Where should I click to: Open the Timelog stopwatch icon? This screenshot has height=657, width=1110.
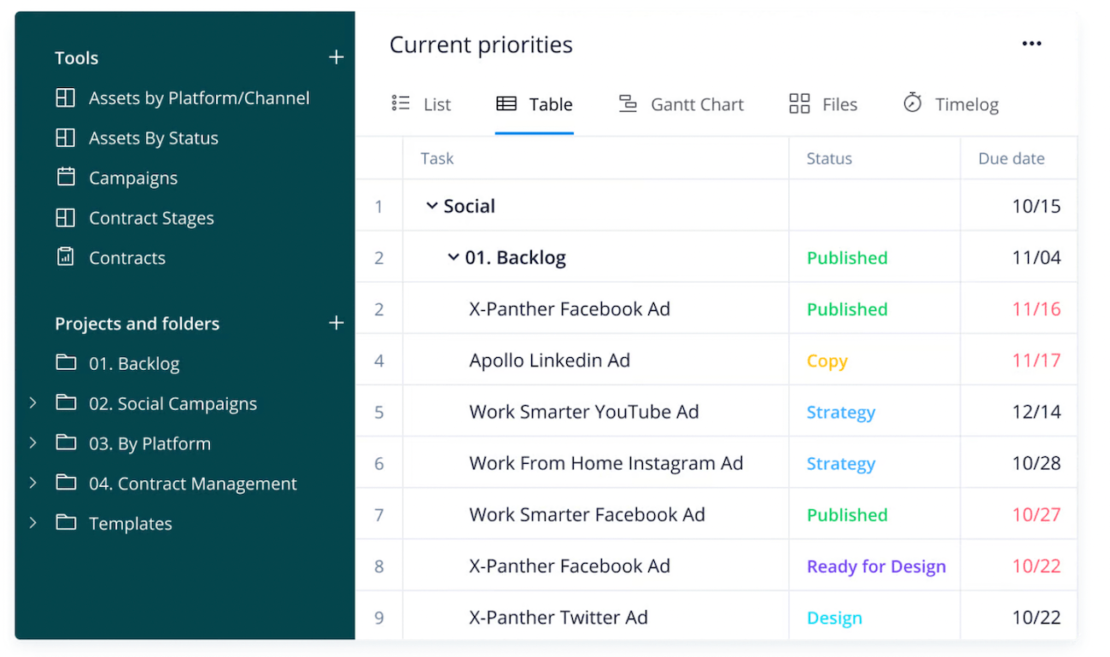pyautogui.click(x=912, y=103)
